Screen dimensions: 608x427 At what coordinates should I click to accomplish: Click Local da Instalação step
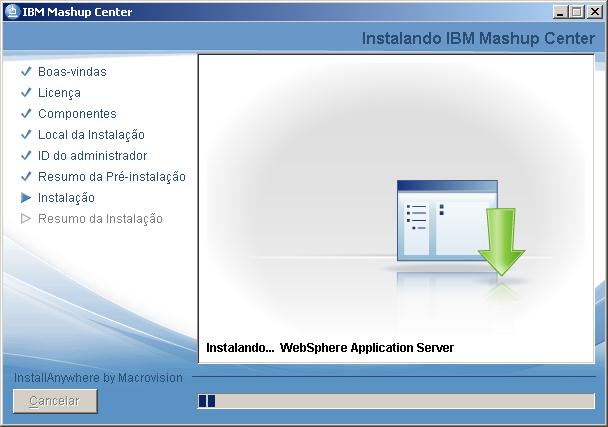click(x=91, y=135)
